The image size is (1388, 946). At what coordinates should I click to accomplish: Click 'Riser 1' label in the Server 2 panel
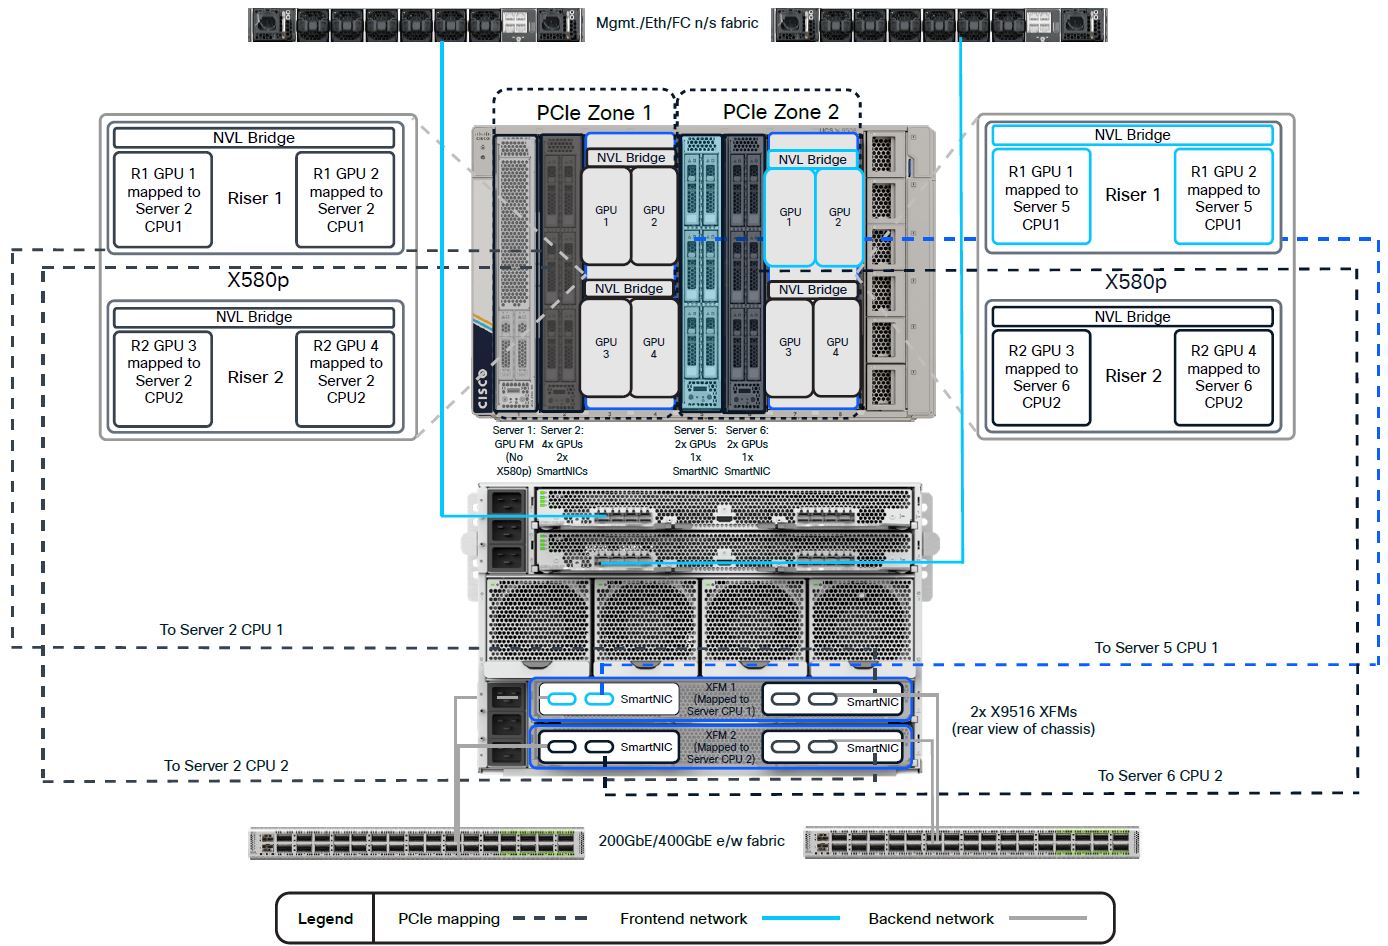click(255, 198)
